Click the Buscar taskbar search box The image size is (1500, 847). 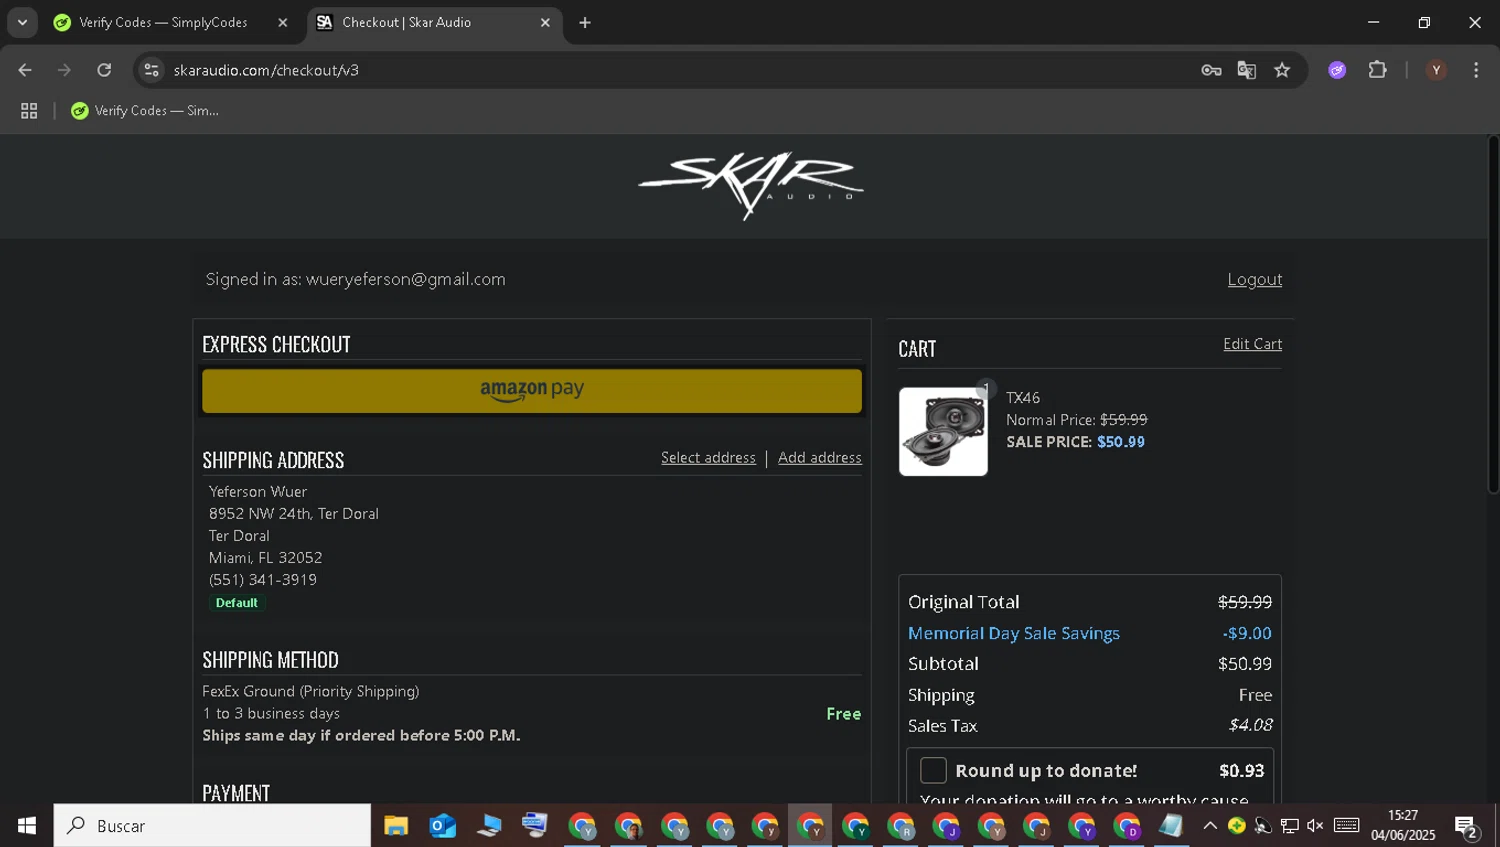(212, 826)
